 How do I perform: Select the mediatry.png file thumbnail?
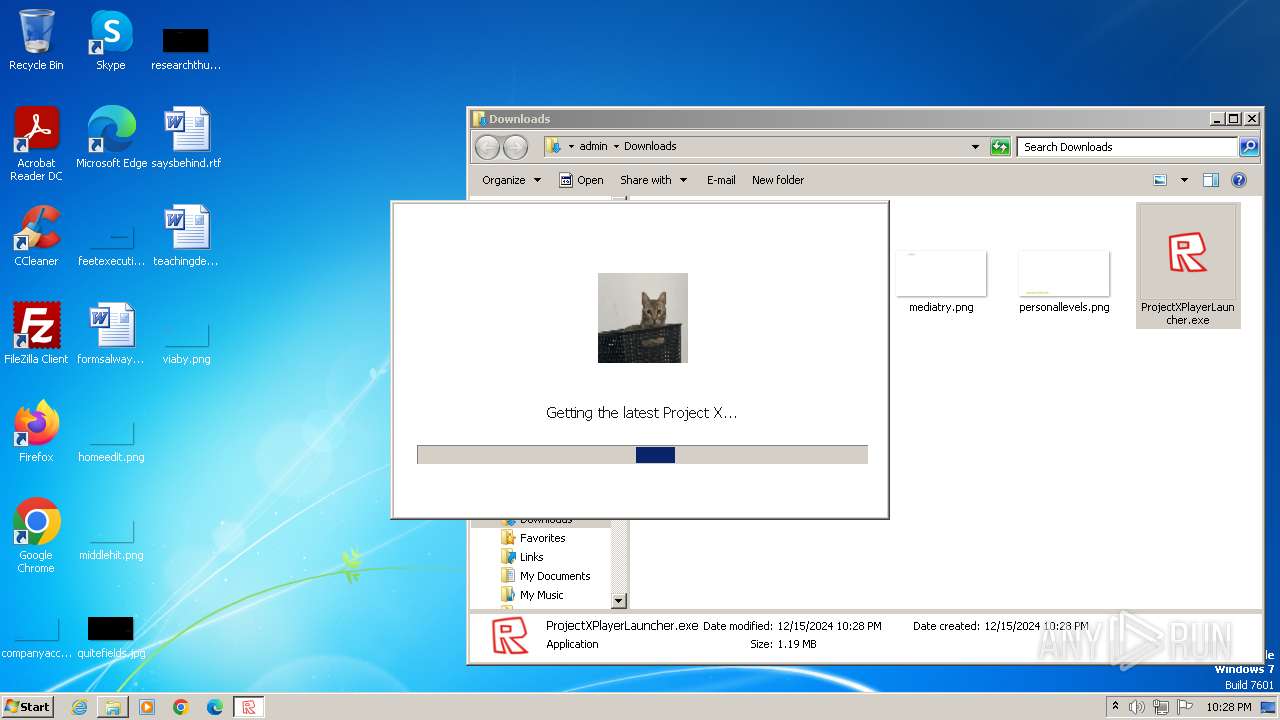coord(941,282)
